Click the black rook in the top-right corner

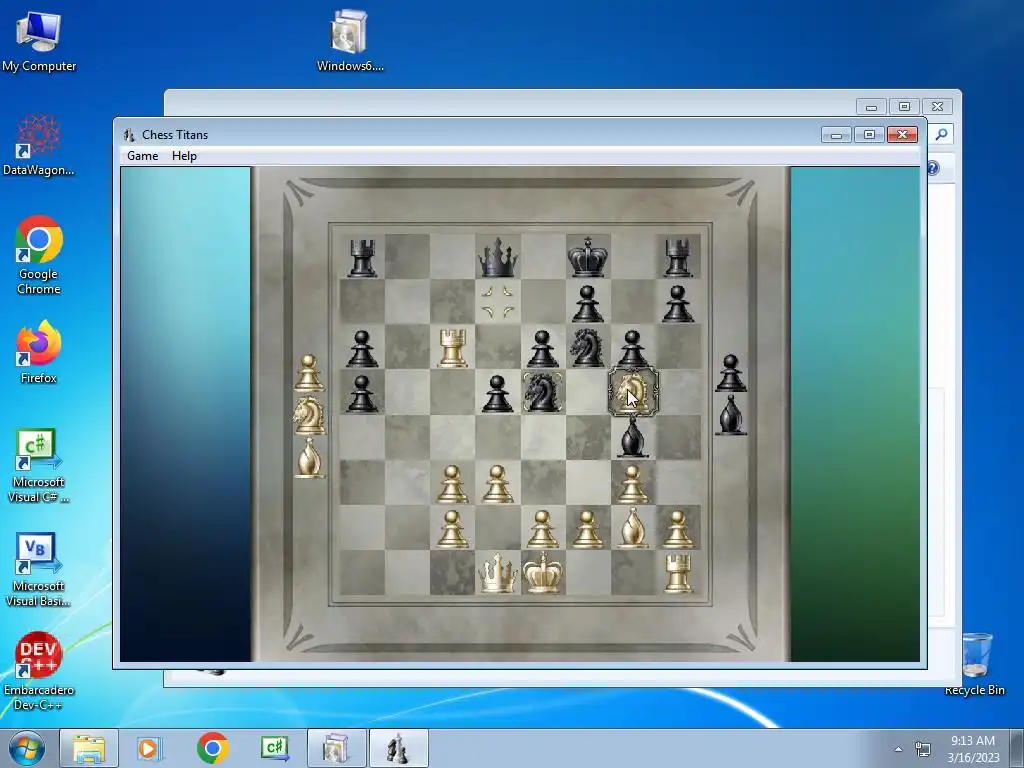coord(678,257)
